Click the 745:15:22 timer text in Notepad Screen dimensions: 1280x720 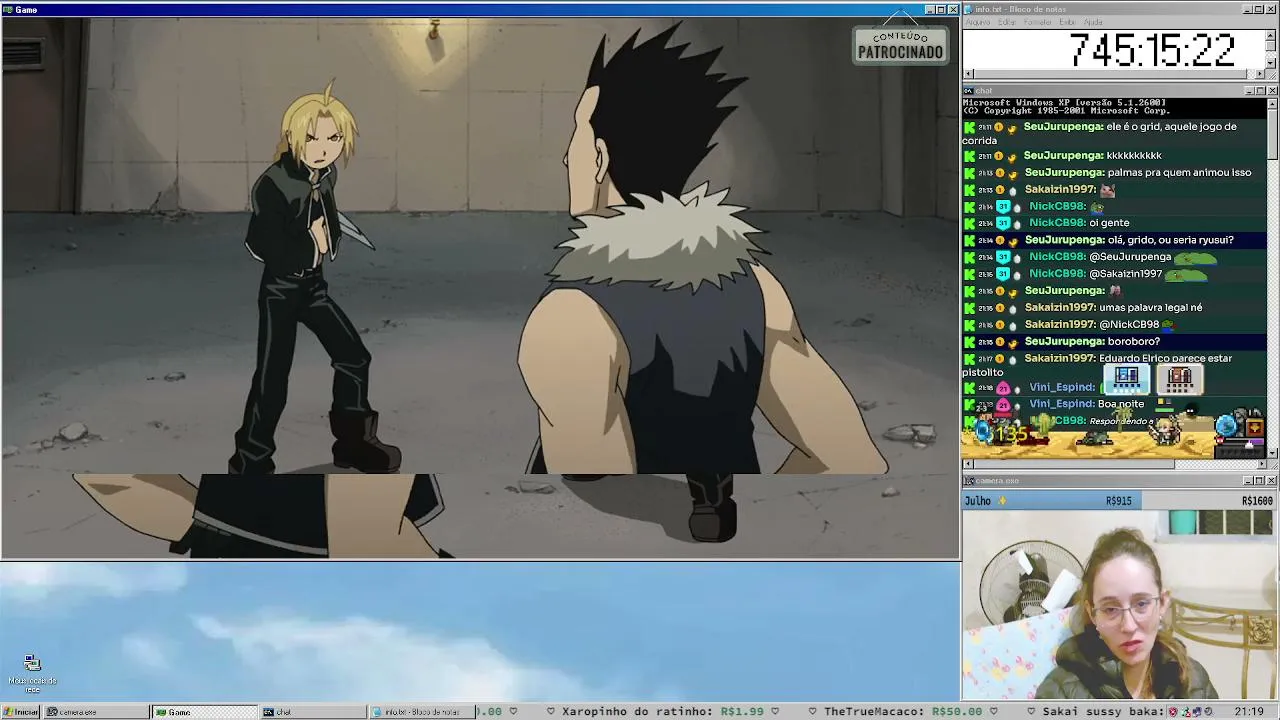[1152, 50]
